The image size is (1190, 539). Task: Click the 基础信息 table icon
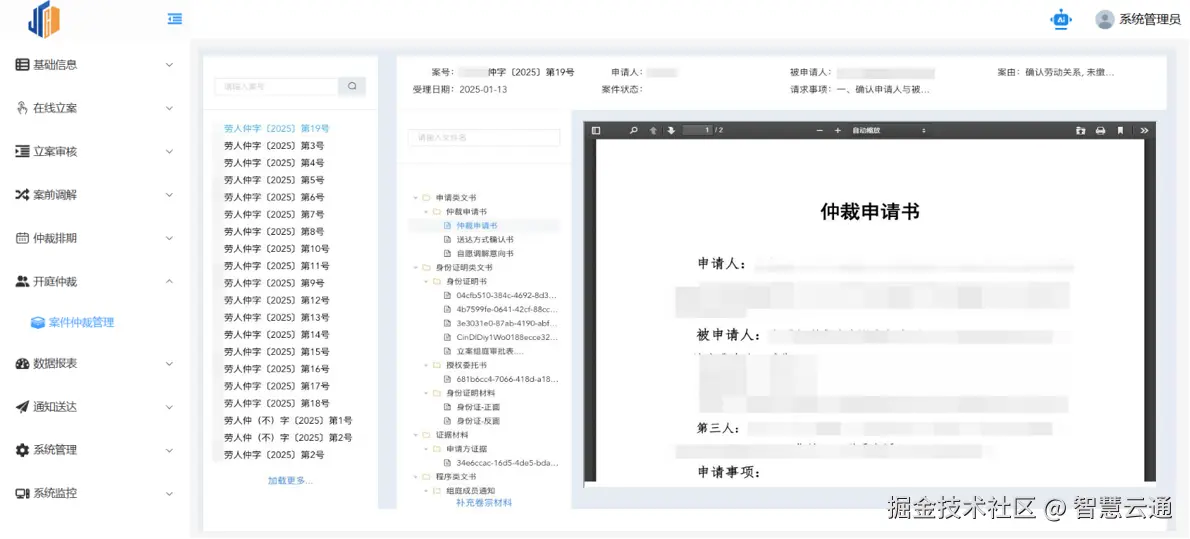point(22,65)
